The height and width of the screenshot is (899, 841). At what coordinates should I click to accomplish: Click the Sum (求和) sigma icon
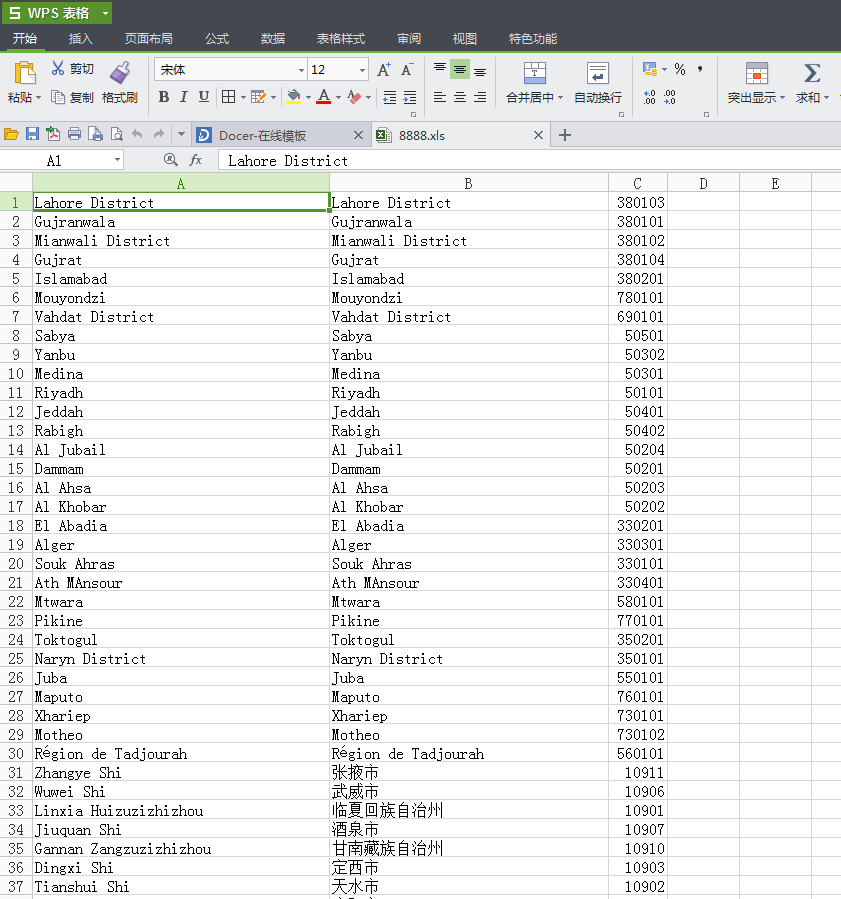812,73
